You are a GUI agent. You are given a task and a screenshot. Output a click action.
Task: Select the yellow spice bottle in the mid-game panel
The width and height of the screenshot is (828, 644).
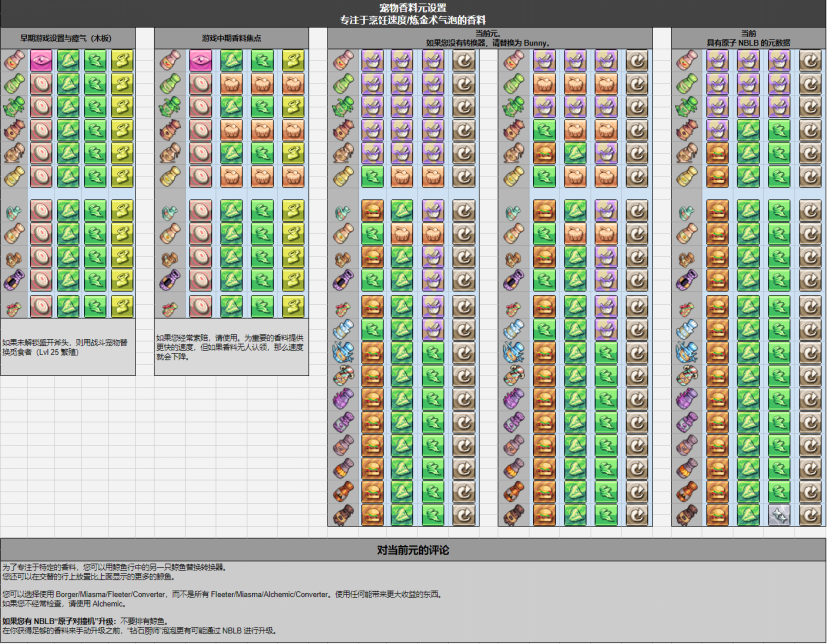171,177
